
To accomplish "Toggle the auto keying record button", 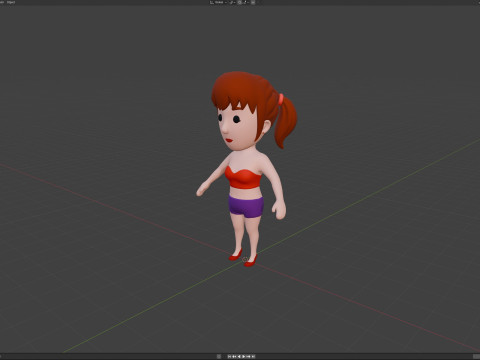I will coord(219,356).
